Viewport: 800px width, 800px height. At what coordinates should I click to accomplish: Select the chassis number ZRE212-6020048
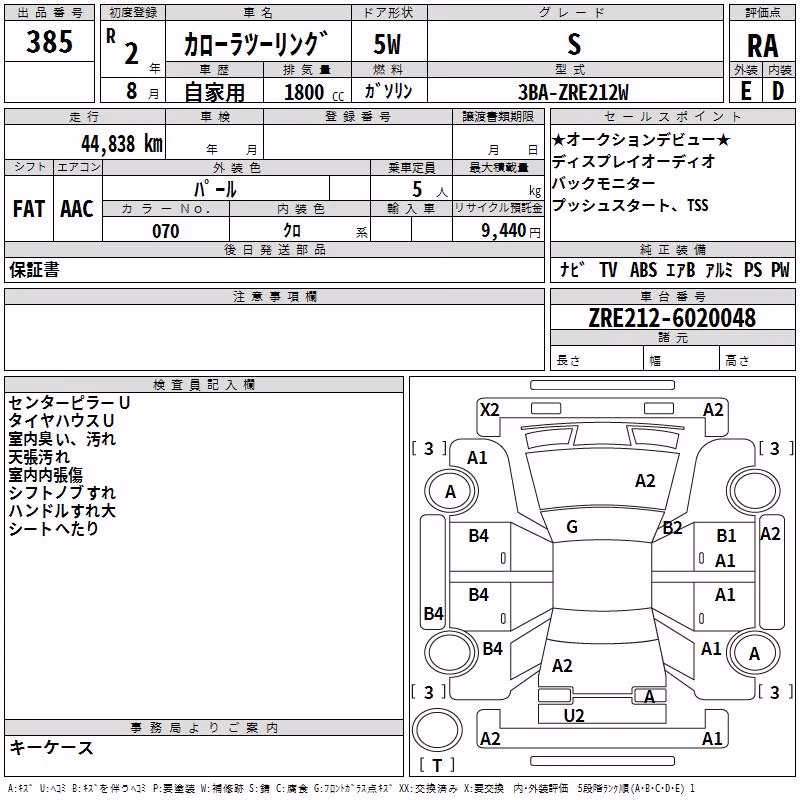pos(672,318)
